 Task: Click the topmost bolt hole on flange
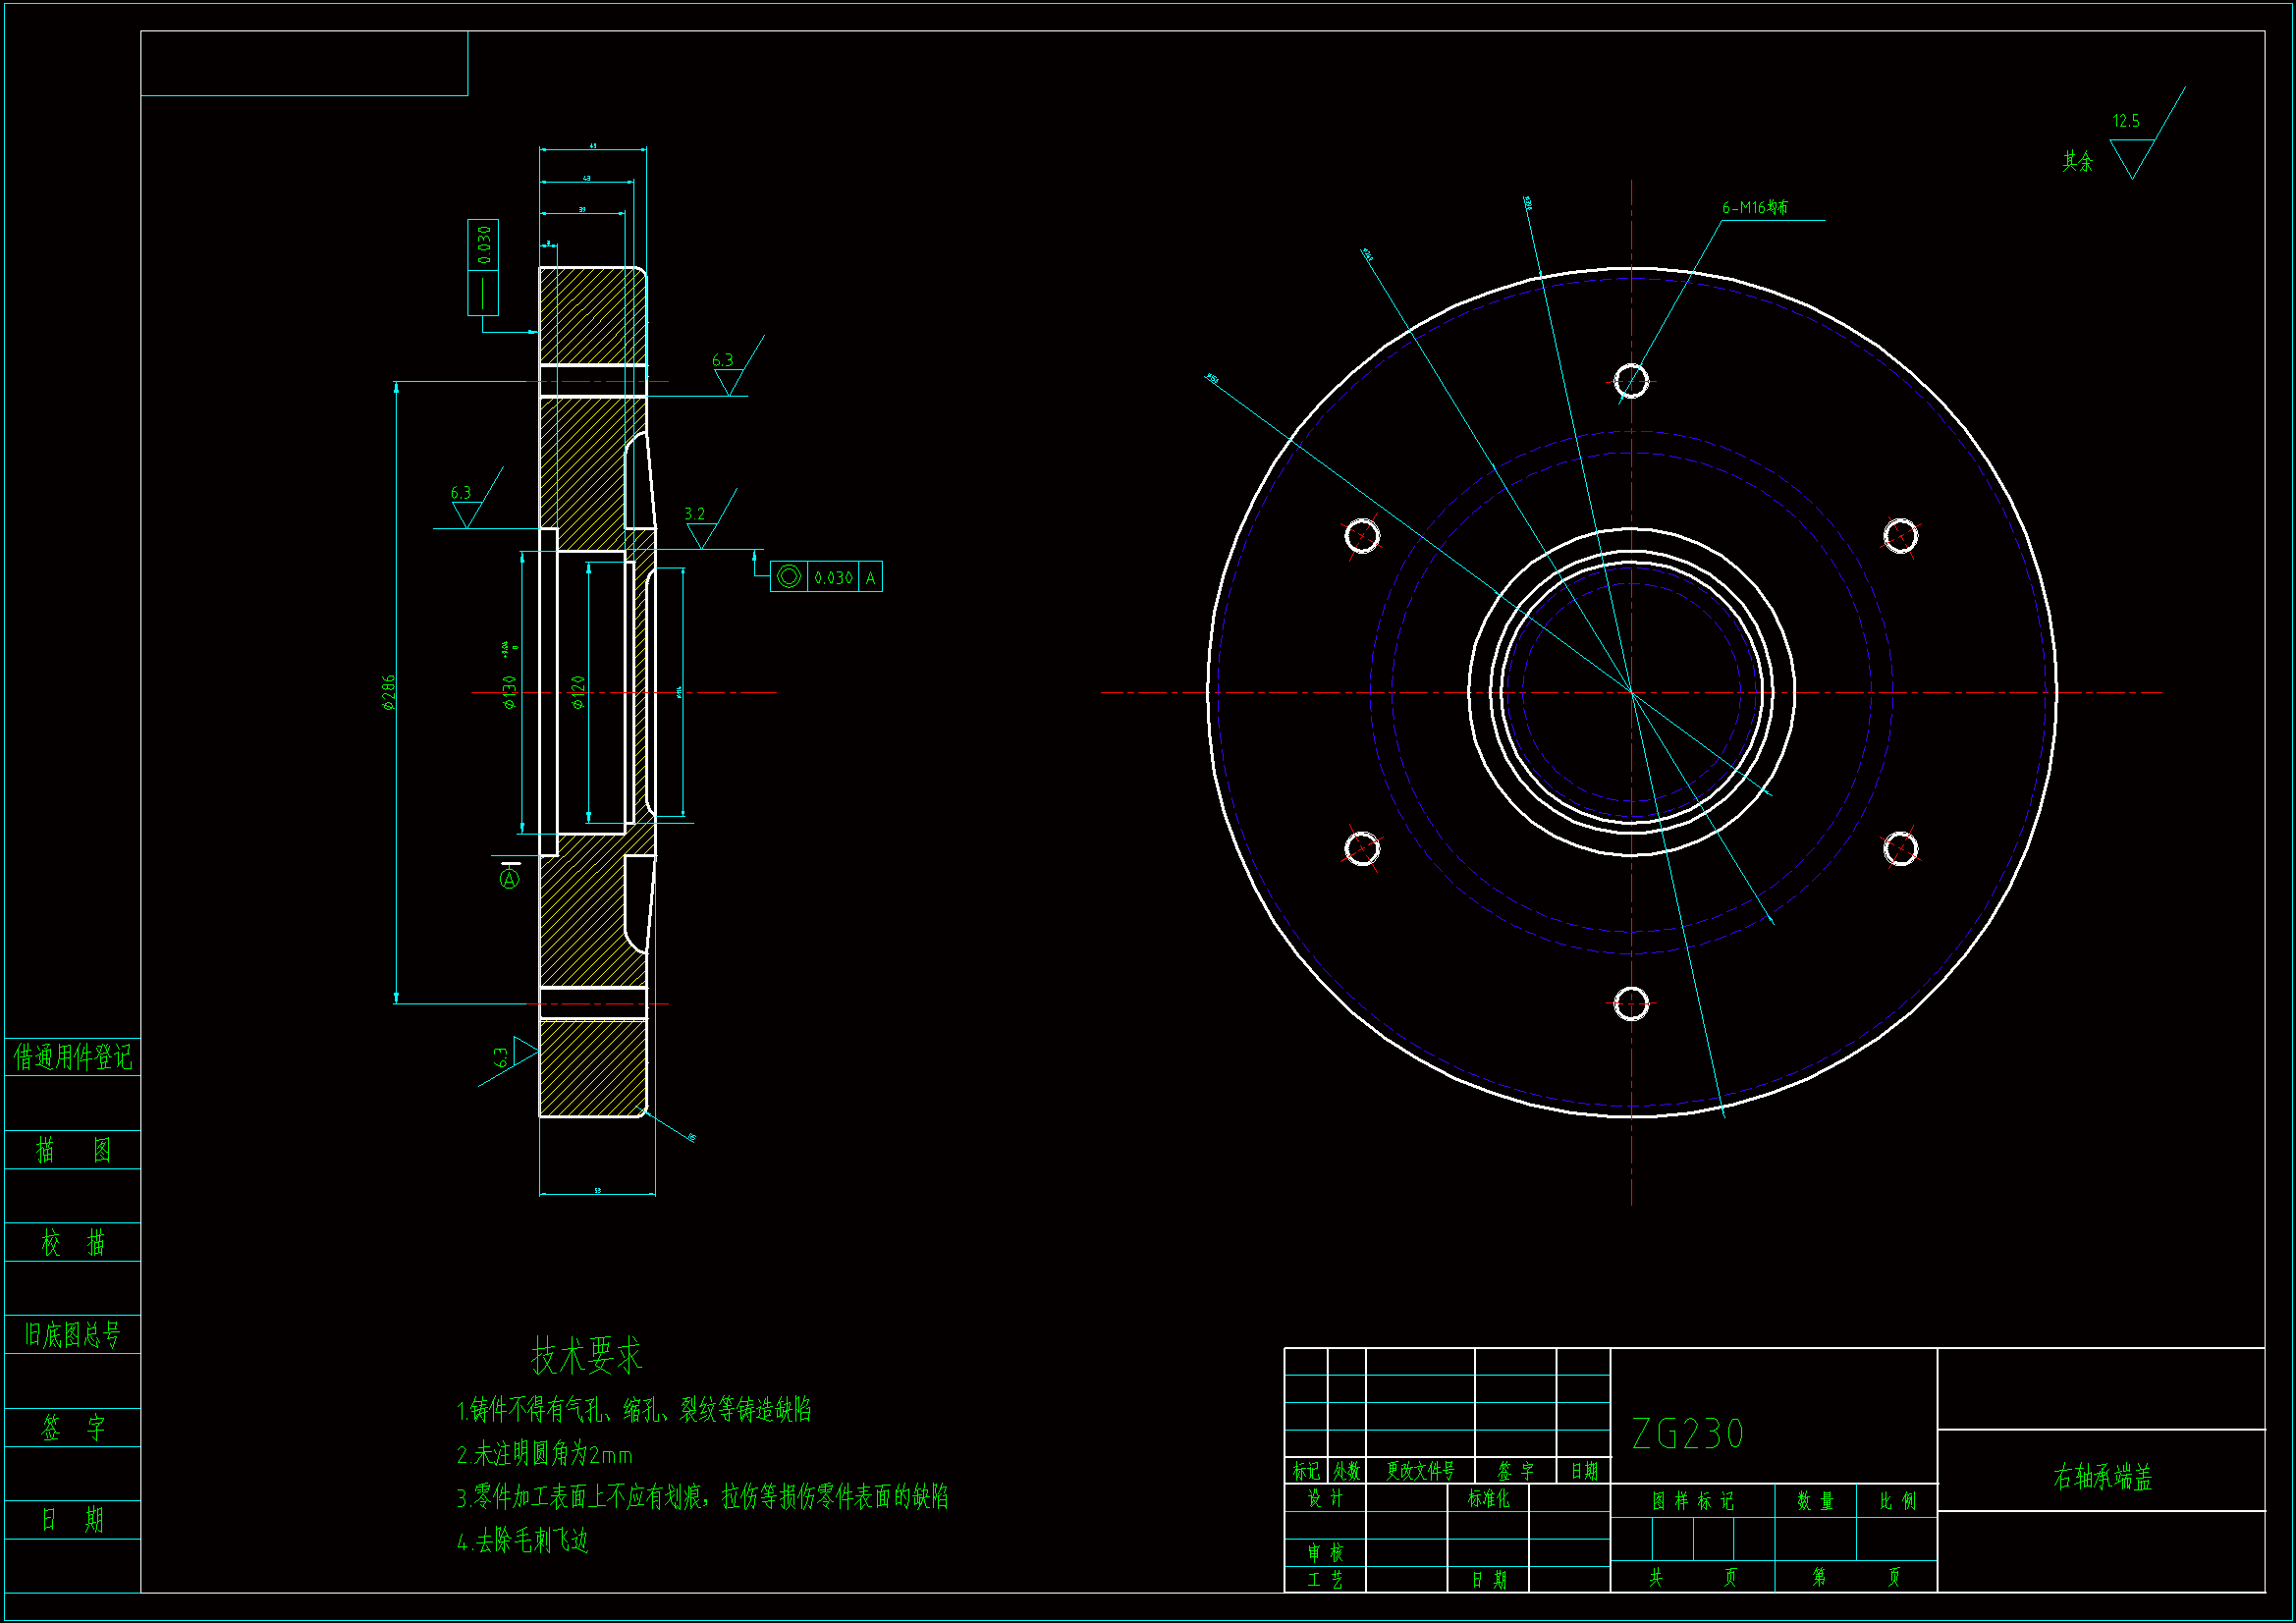1631,381
